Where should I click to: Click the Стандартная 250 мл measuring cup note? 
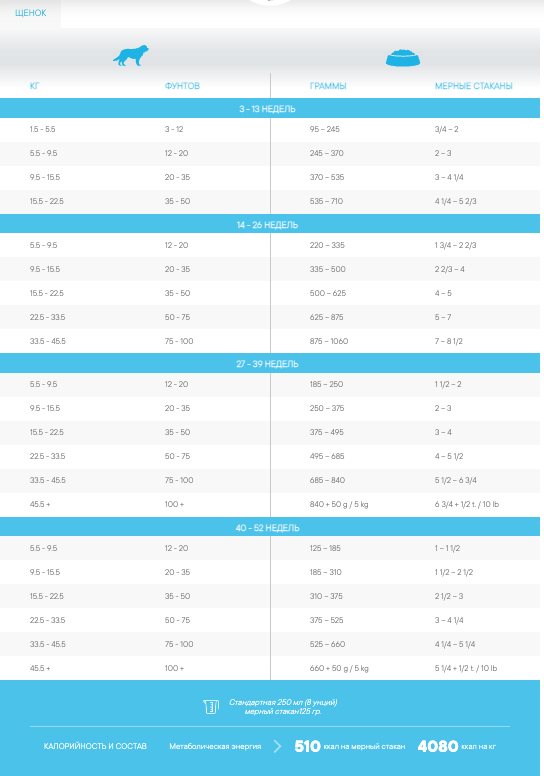click(x=283, y=707)
